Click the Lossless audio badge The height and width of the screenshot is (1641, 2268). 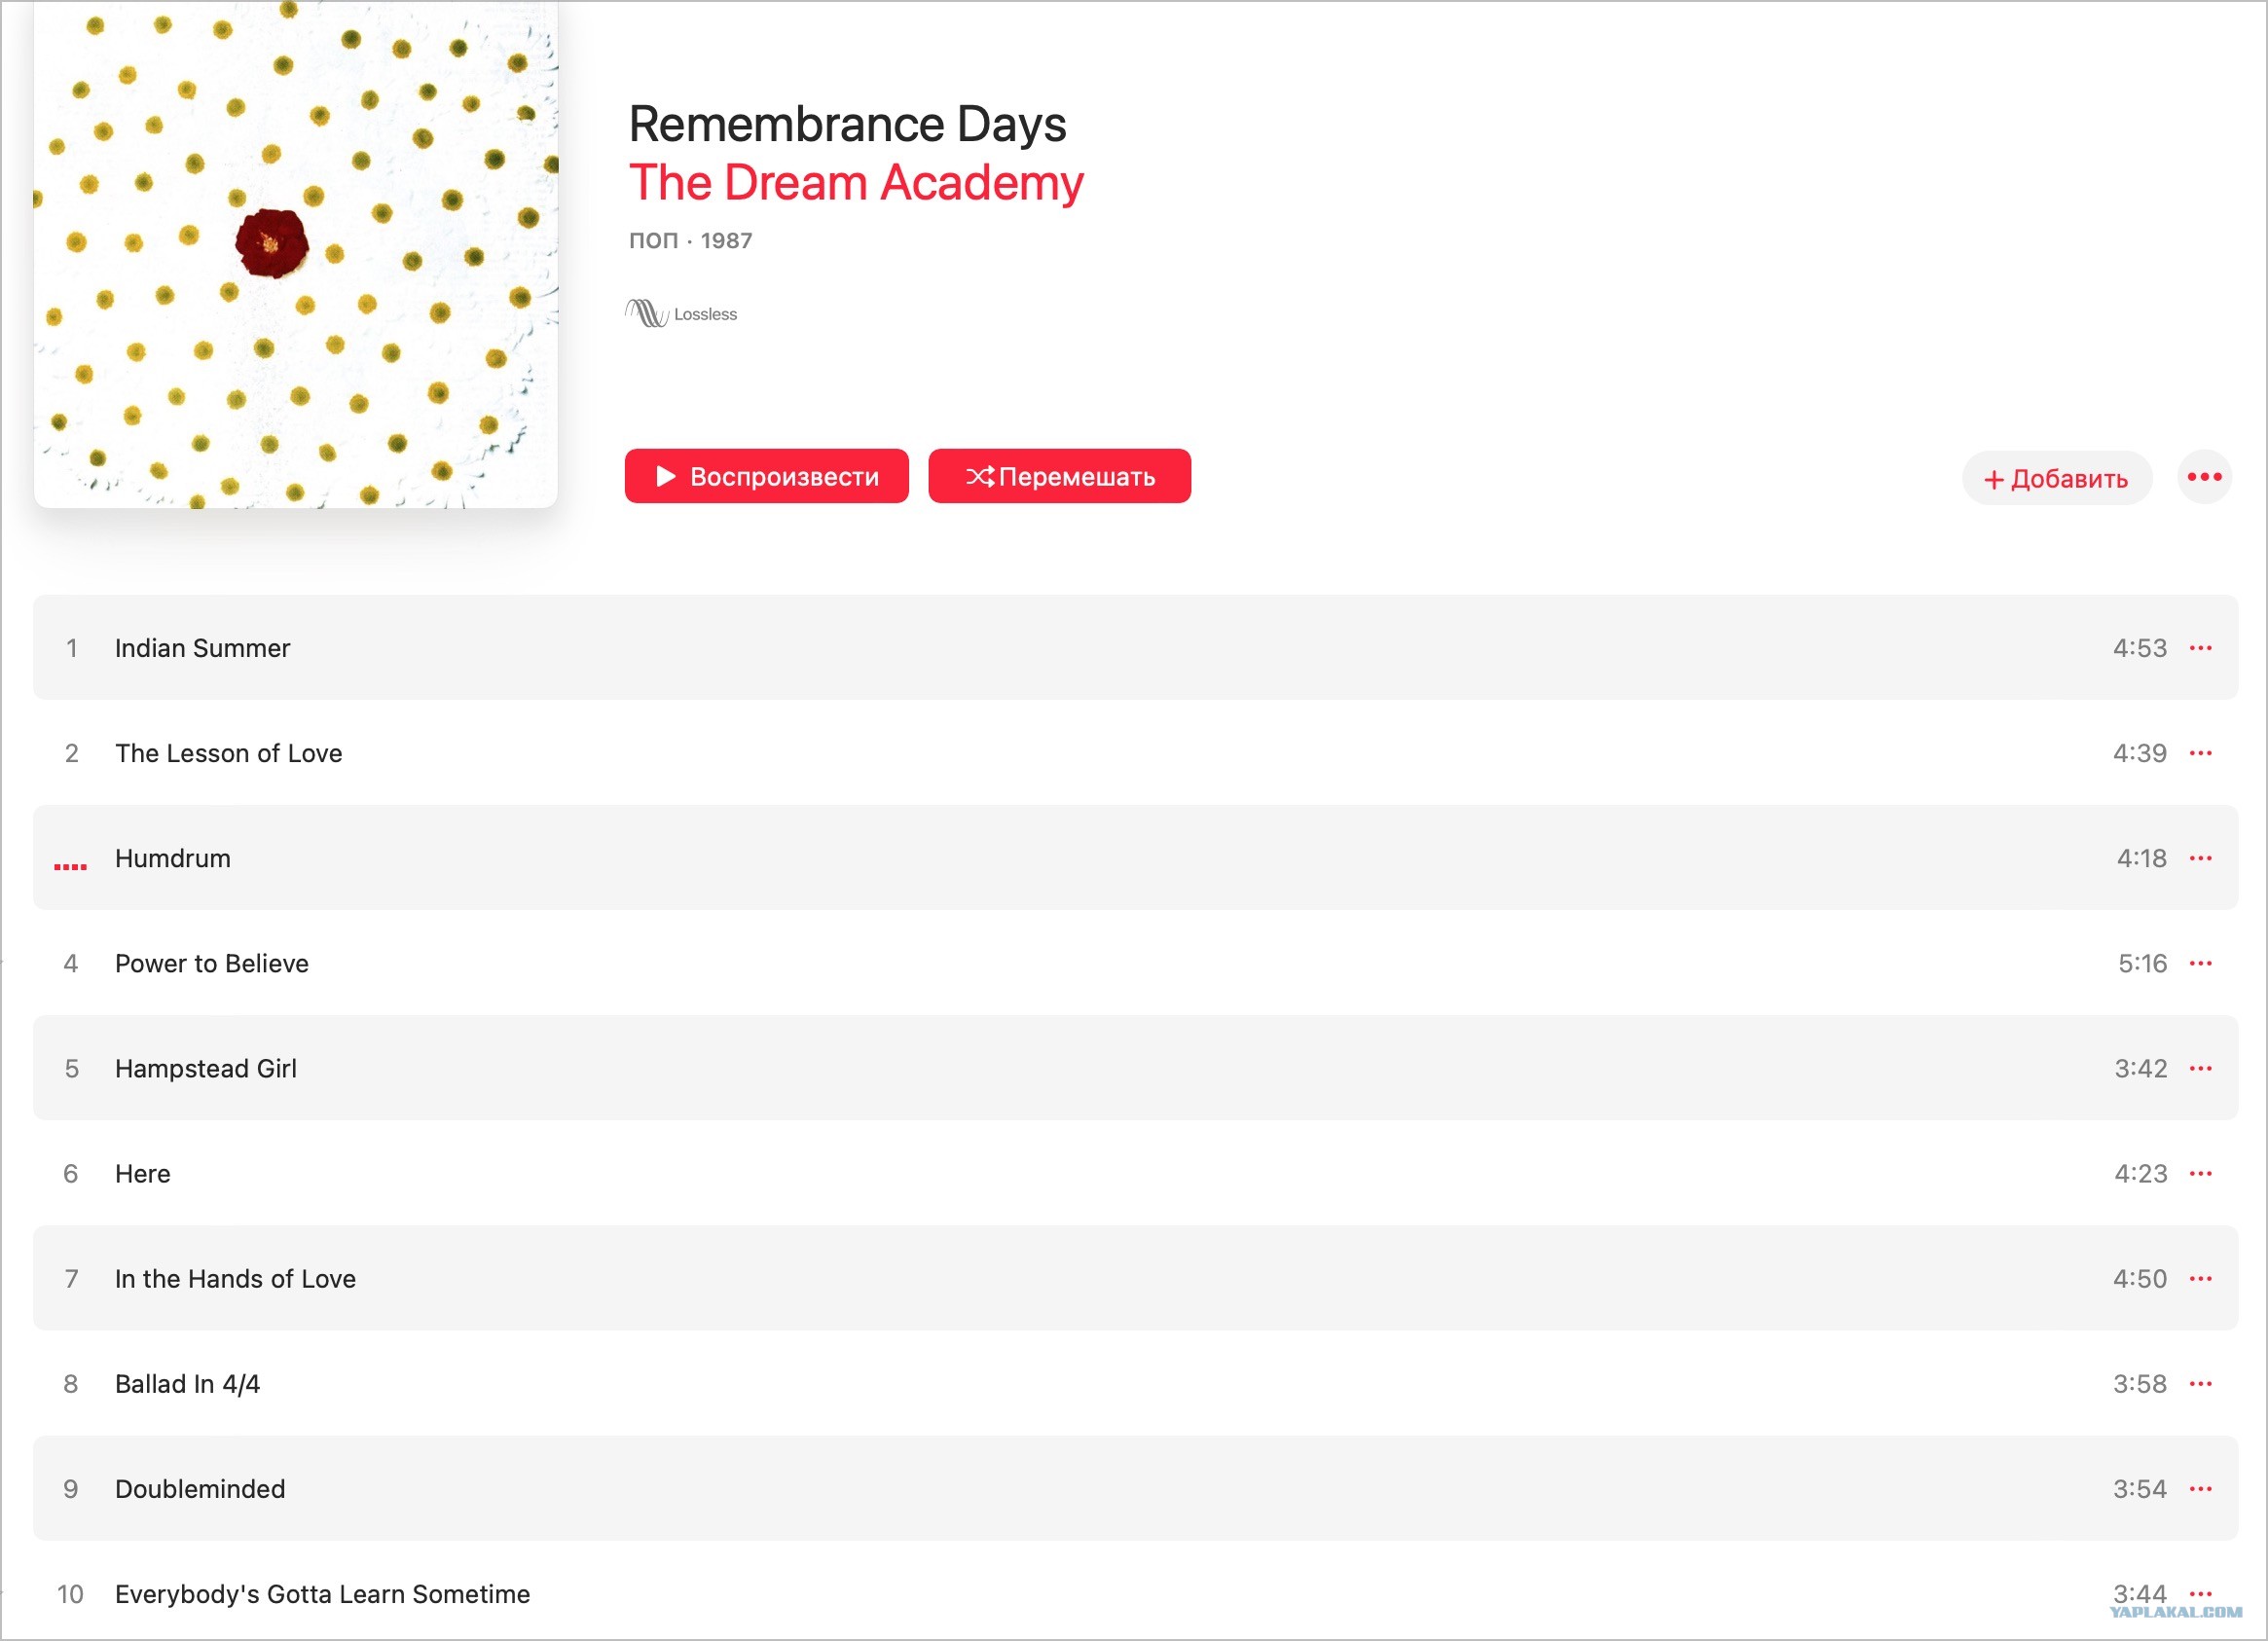[x=681, y=314]
